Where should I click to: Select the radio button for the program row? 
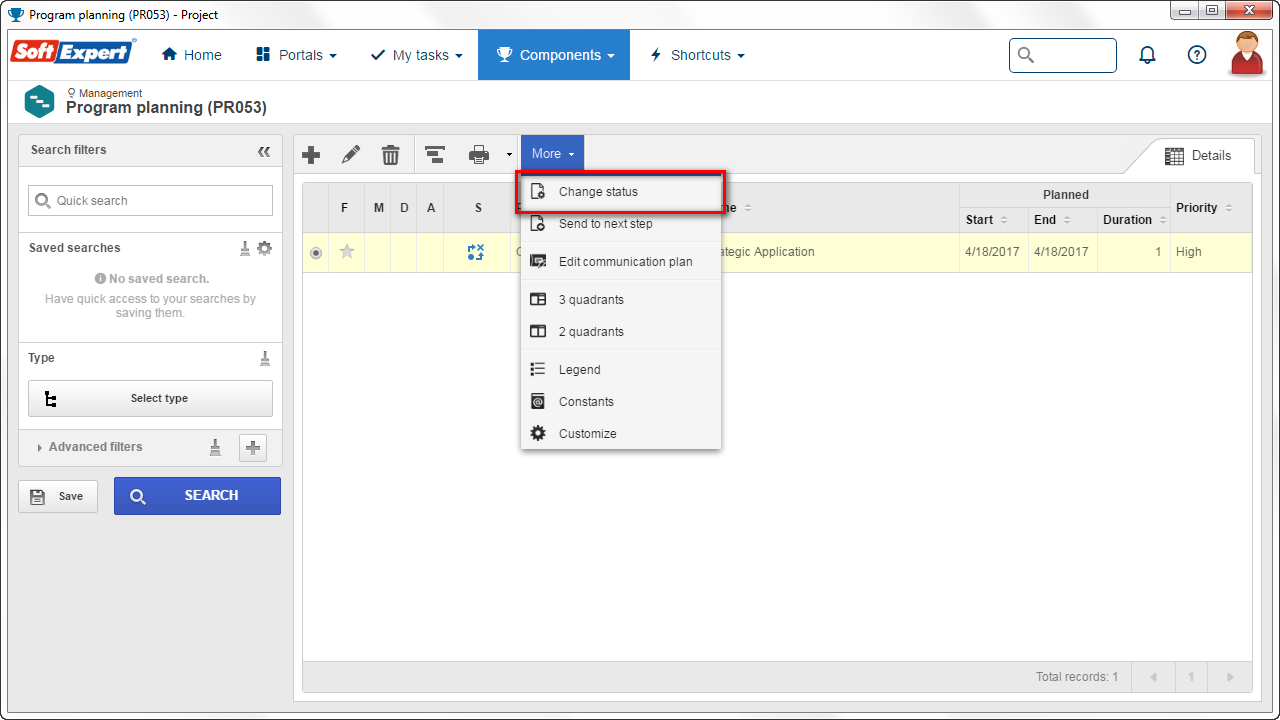tap(316, 253)
